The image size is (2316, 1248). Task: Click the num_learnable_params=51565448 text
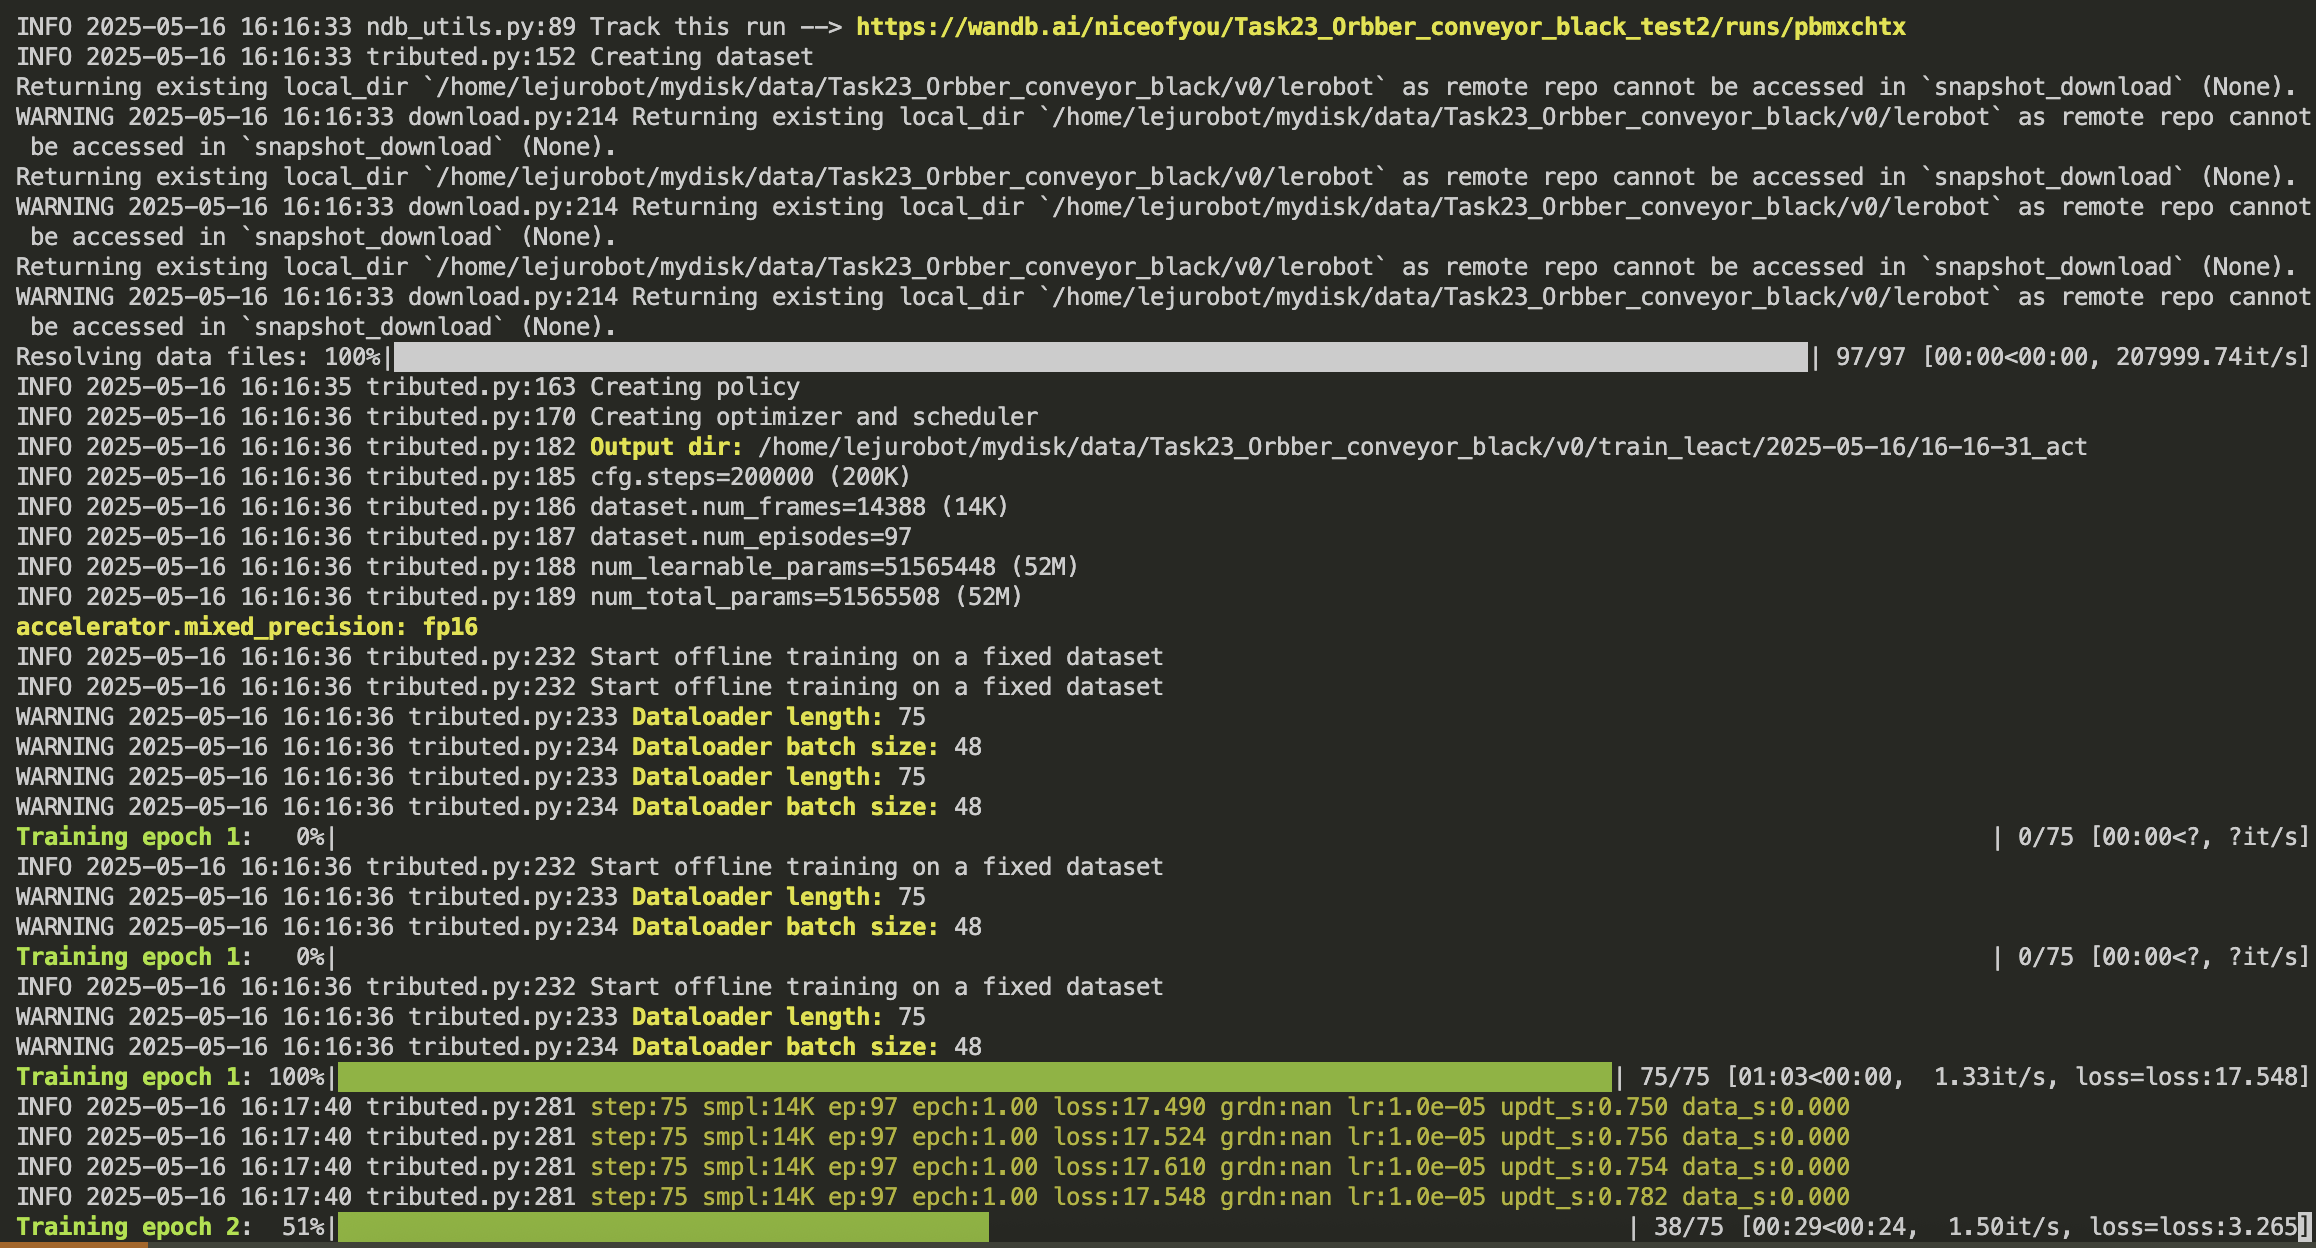(833, 567)
